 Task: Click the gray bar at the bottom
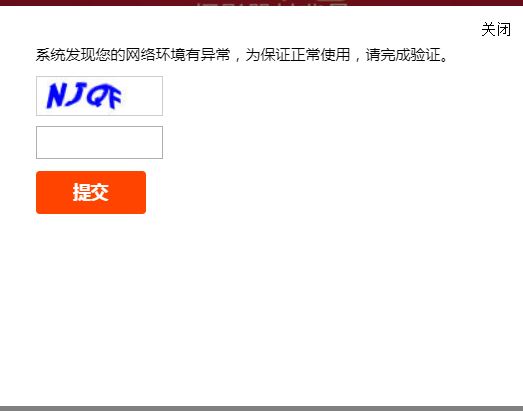tap(262, 408)
